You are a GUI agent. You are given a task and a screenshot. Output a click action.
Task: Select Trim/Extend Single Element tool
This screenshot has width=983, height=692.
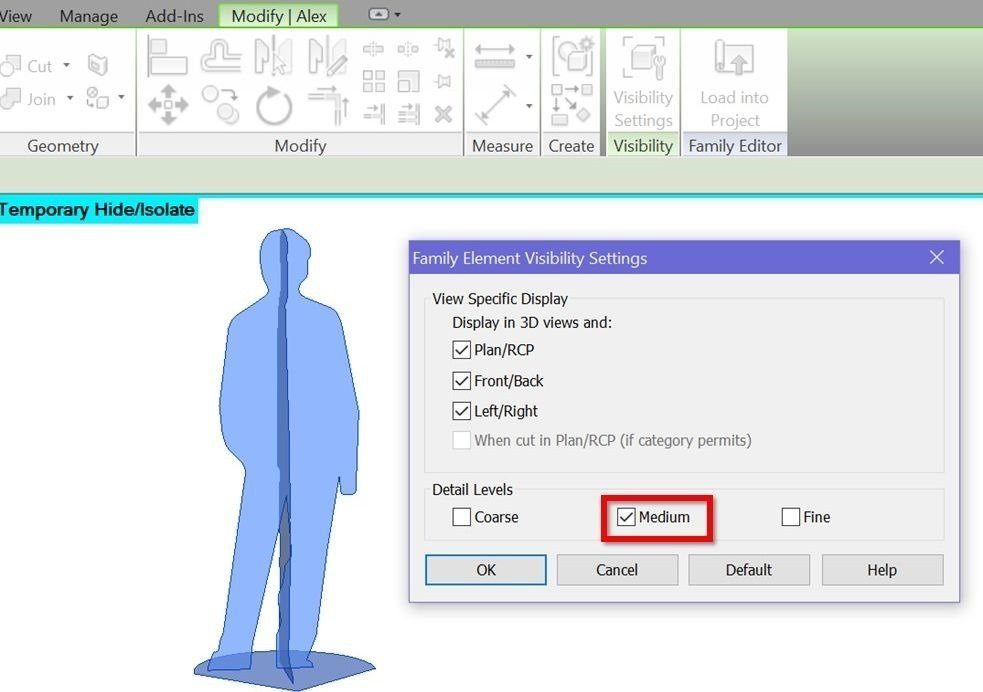click(x=374, y=114)
